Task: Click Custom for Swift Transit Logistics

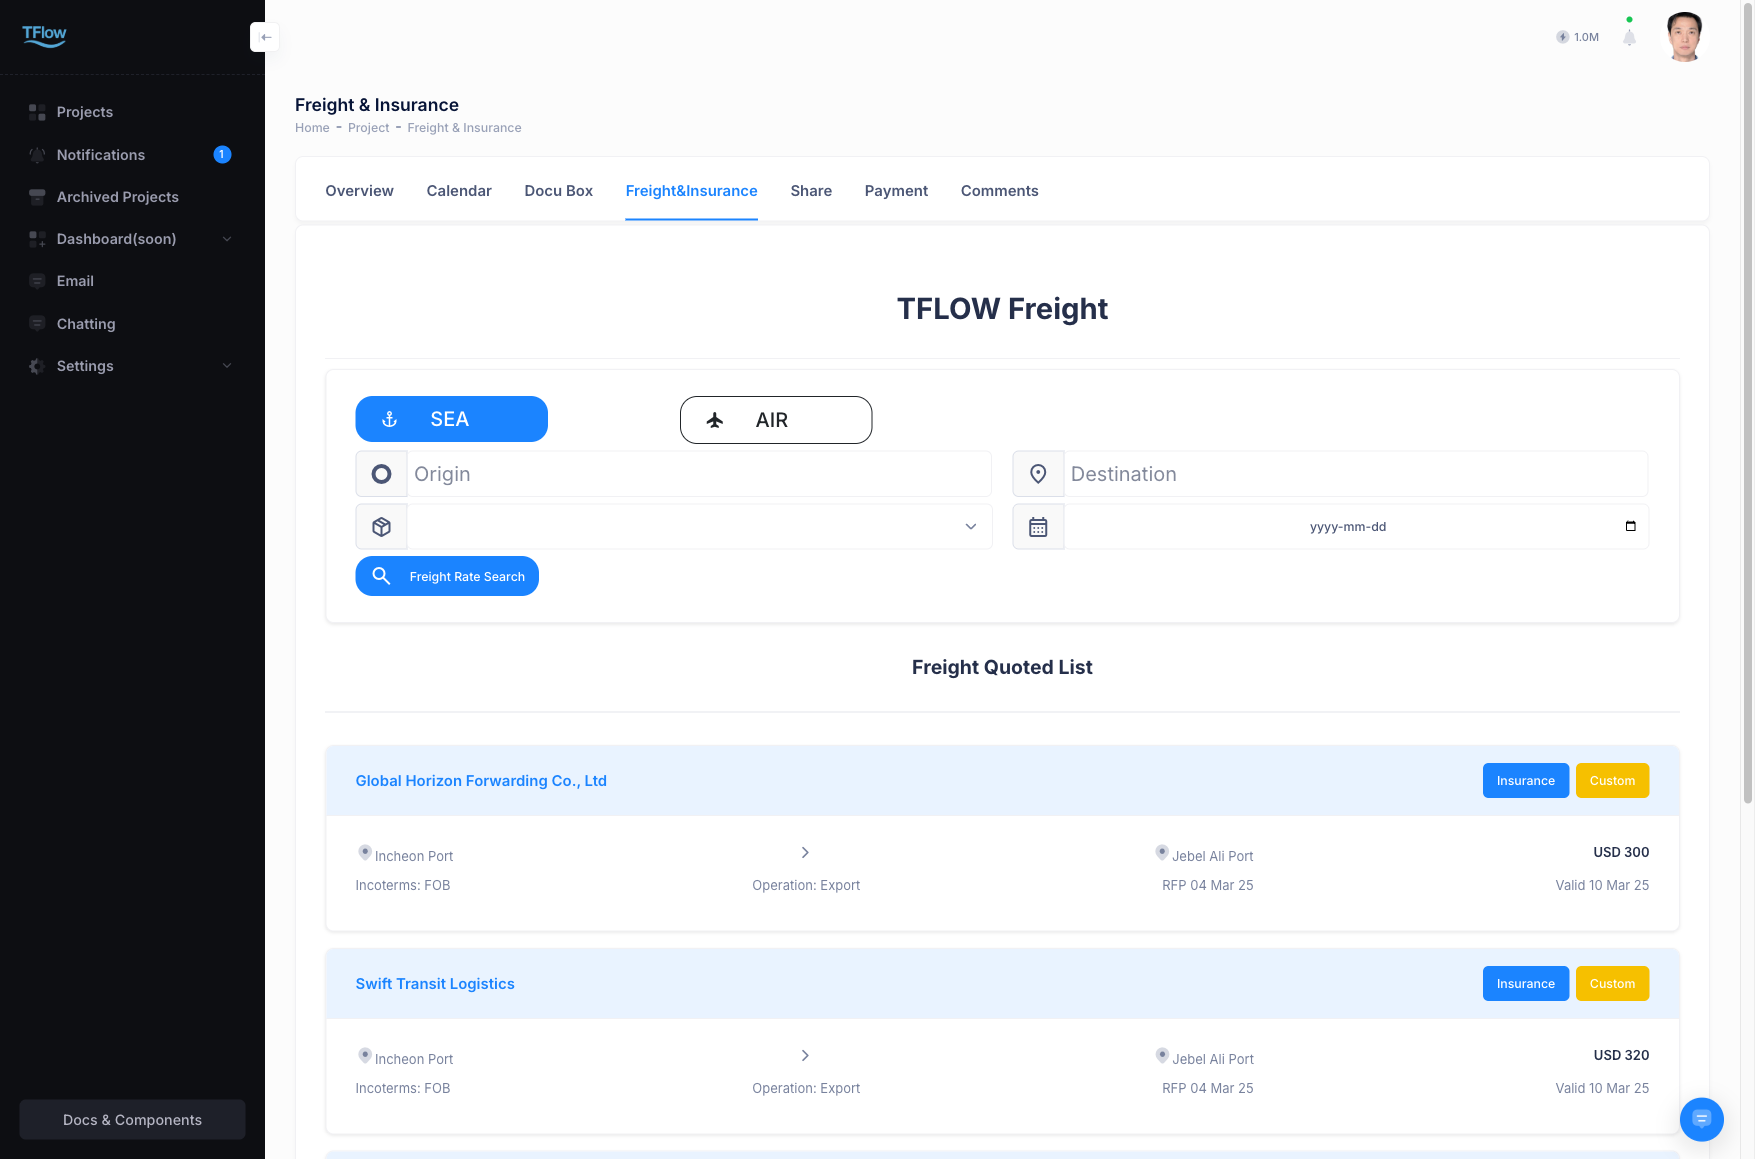Action: pyautogui.click(x=1612, y=984)
